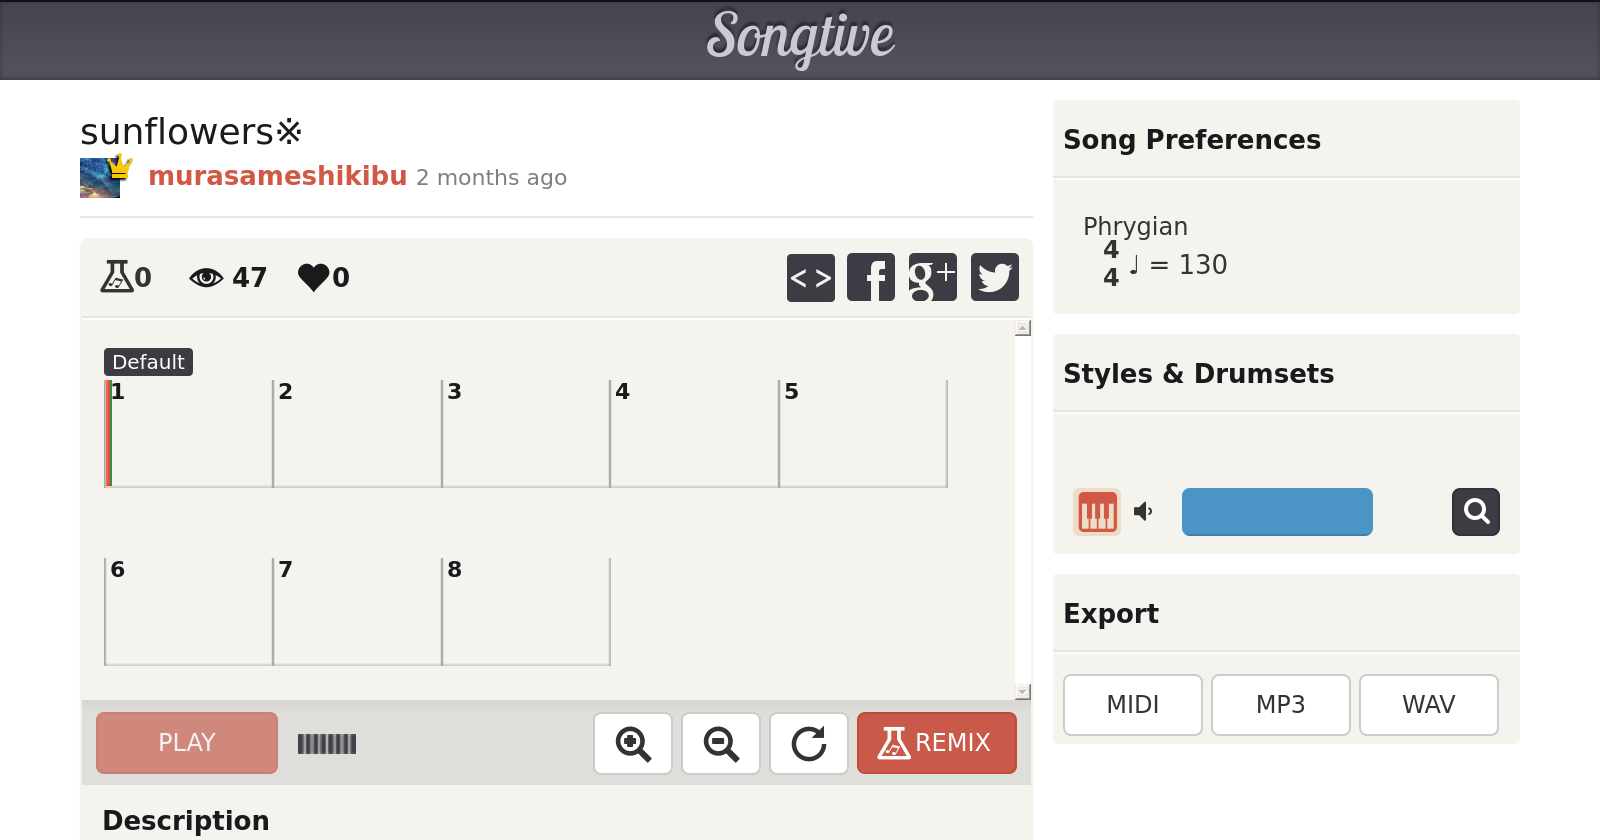Export the song as MP3
Image resolution: width=1600 pixels, height=840 pixels.
coord(1280,705)
